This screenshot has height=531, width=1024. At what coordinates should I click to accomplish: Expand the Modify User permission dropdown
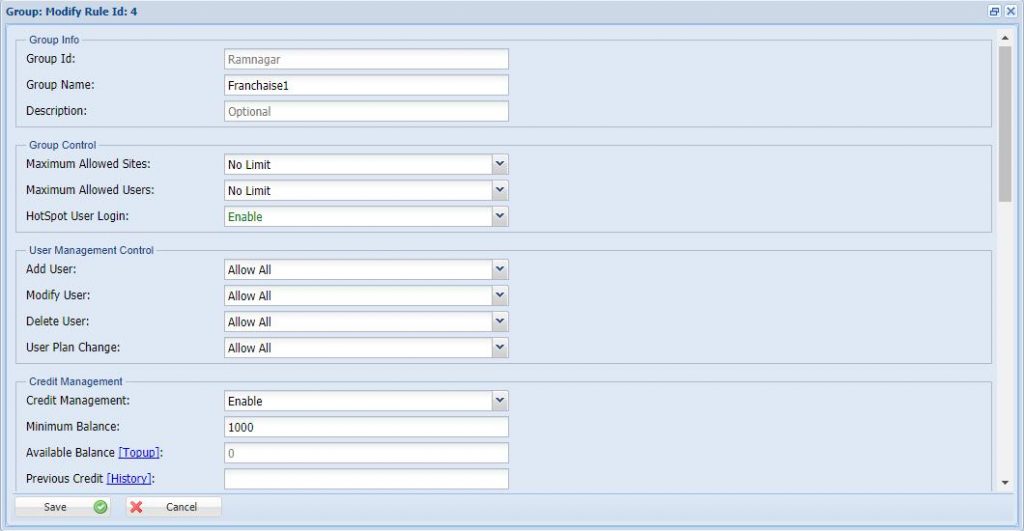pyautogui.click(x=500, y=295)
